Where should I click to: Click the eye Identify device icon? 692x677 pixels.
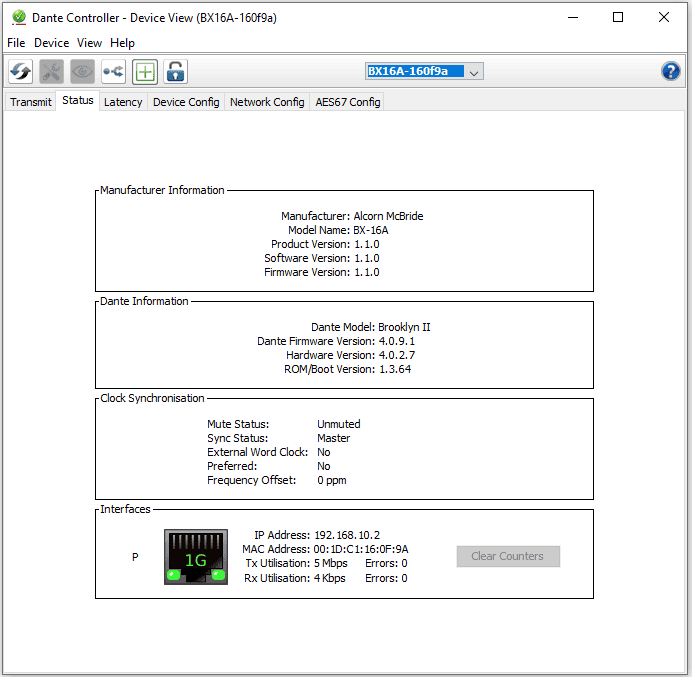point(82,72)
